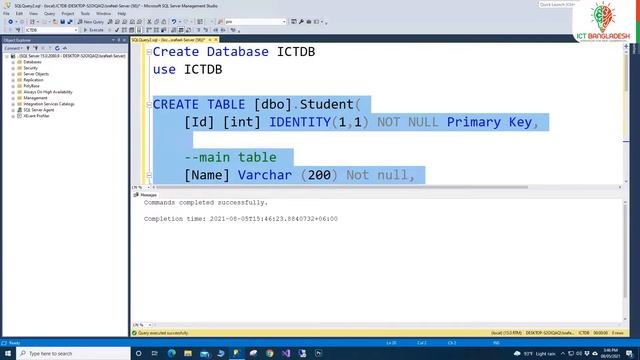Open the Window menu
640x360 pixels.
click(x=103, y=13)
